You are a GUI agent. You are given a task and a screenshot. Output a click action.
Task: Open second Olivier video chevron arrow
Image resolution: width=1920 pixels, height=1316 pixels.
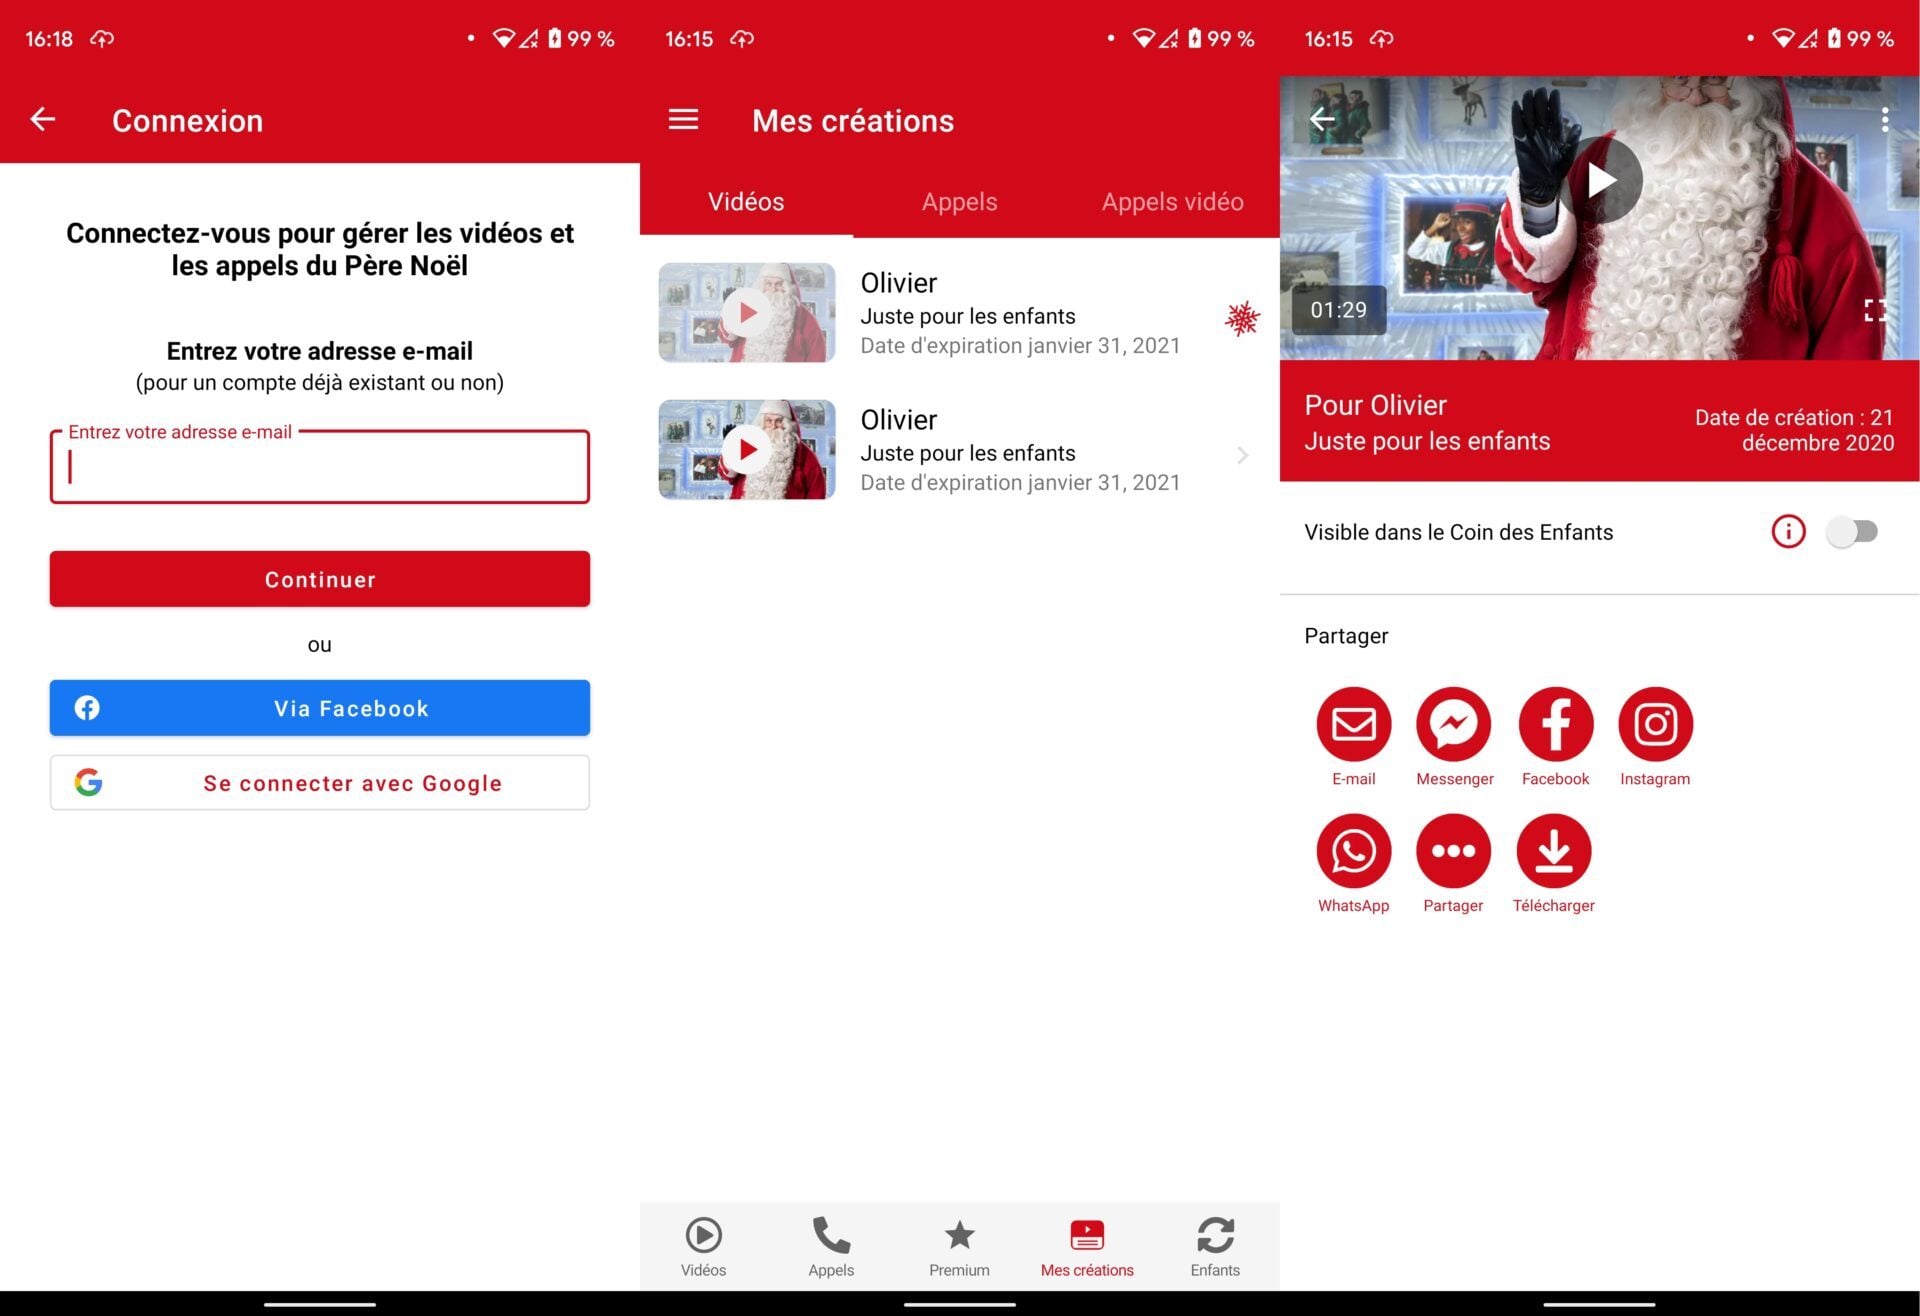[x=1242, y=456]
